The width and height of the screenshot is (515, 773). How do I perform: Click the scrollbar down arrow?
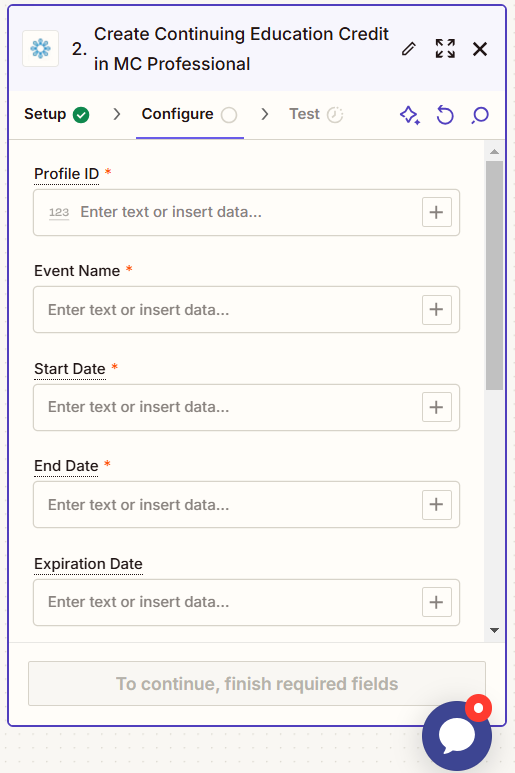coord(494,630)
